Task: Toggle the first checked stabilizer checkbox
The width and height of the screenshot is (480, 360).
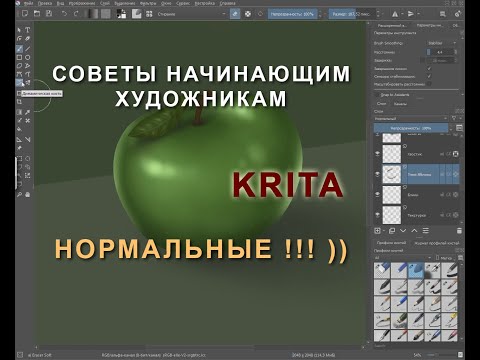Action: point(429,68)
